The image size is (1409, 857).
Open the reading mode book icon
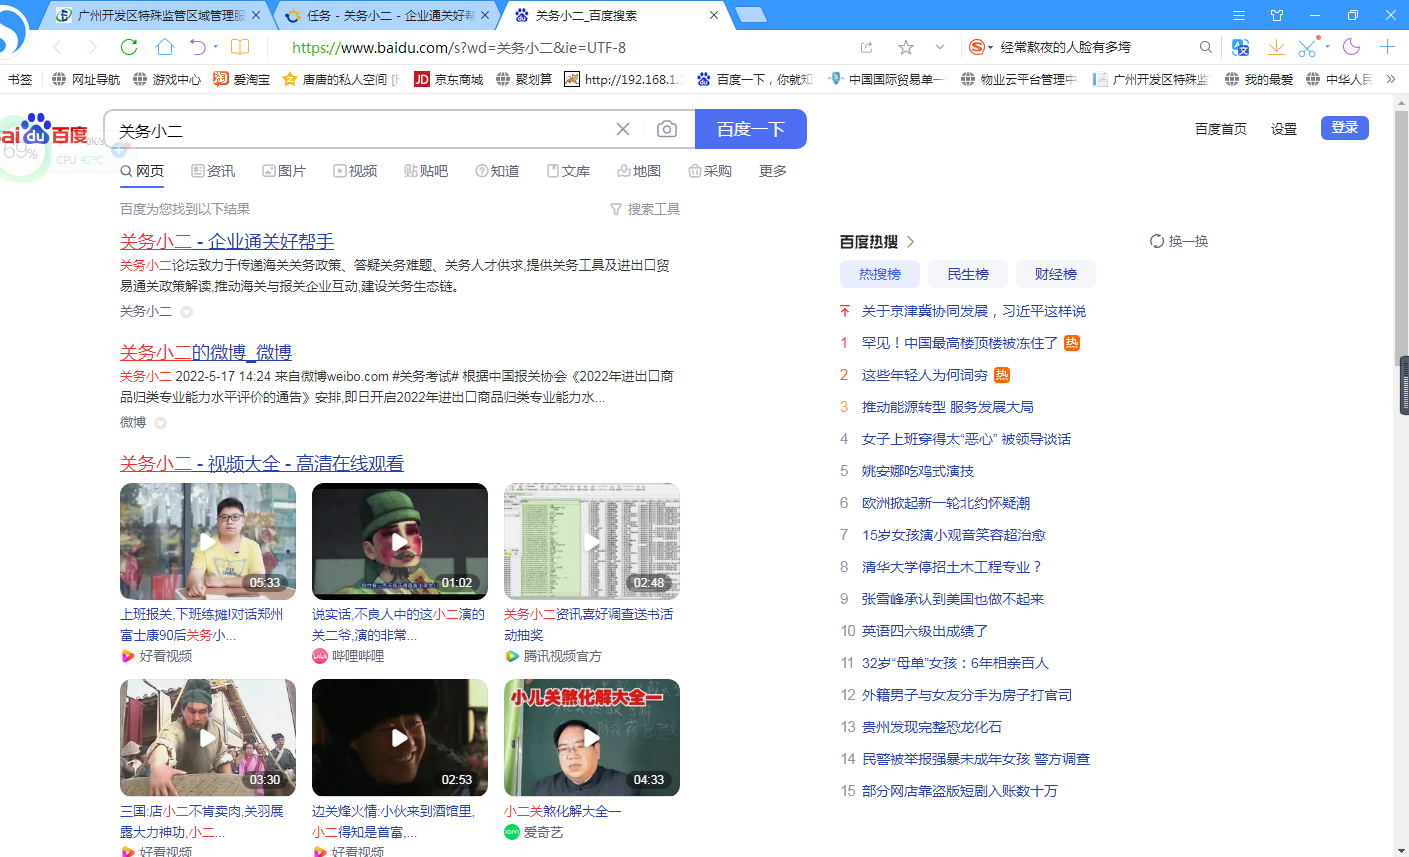click(x=240, y=47)
